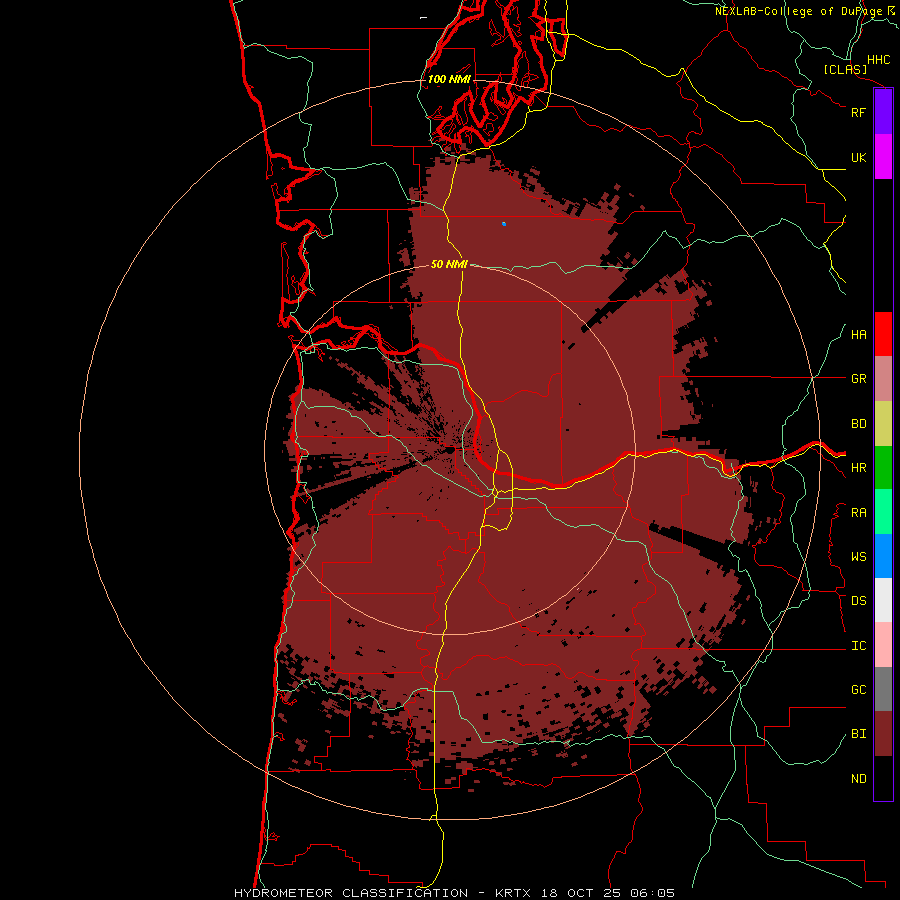Click the UK legend label
The width and height of the screenshot is (900, 900).
(x=858, y=157)
